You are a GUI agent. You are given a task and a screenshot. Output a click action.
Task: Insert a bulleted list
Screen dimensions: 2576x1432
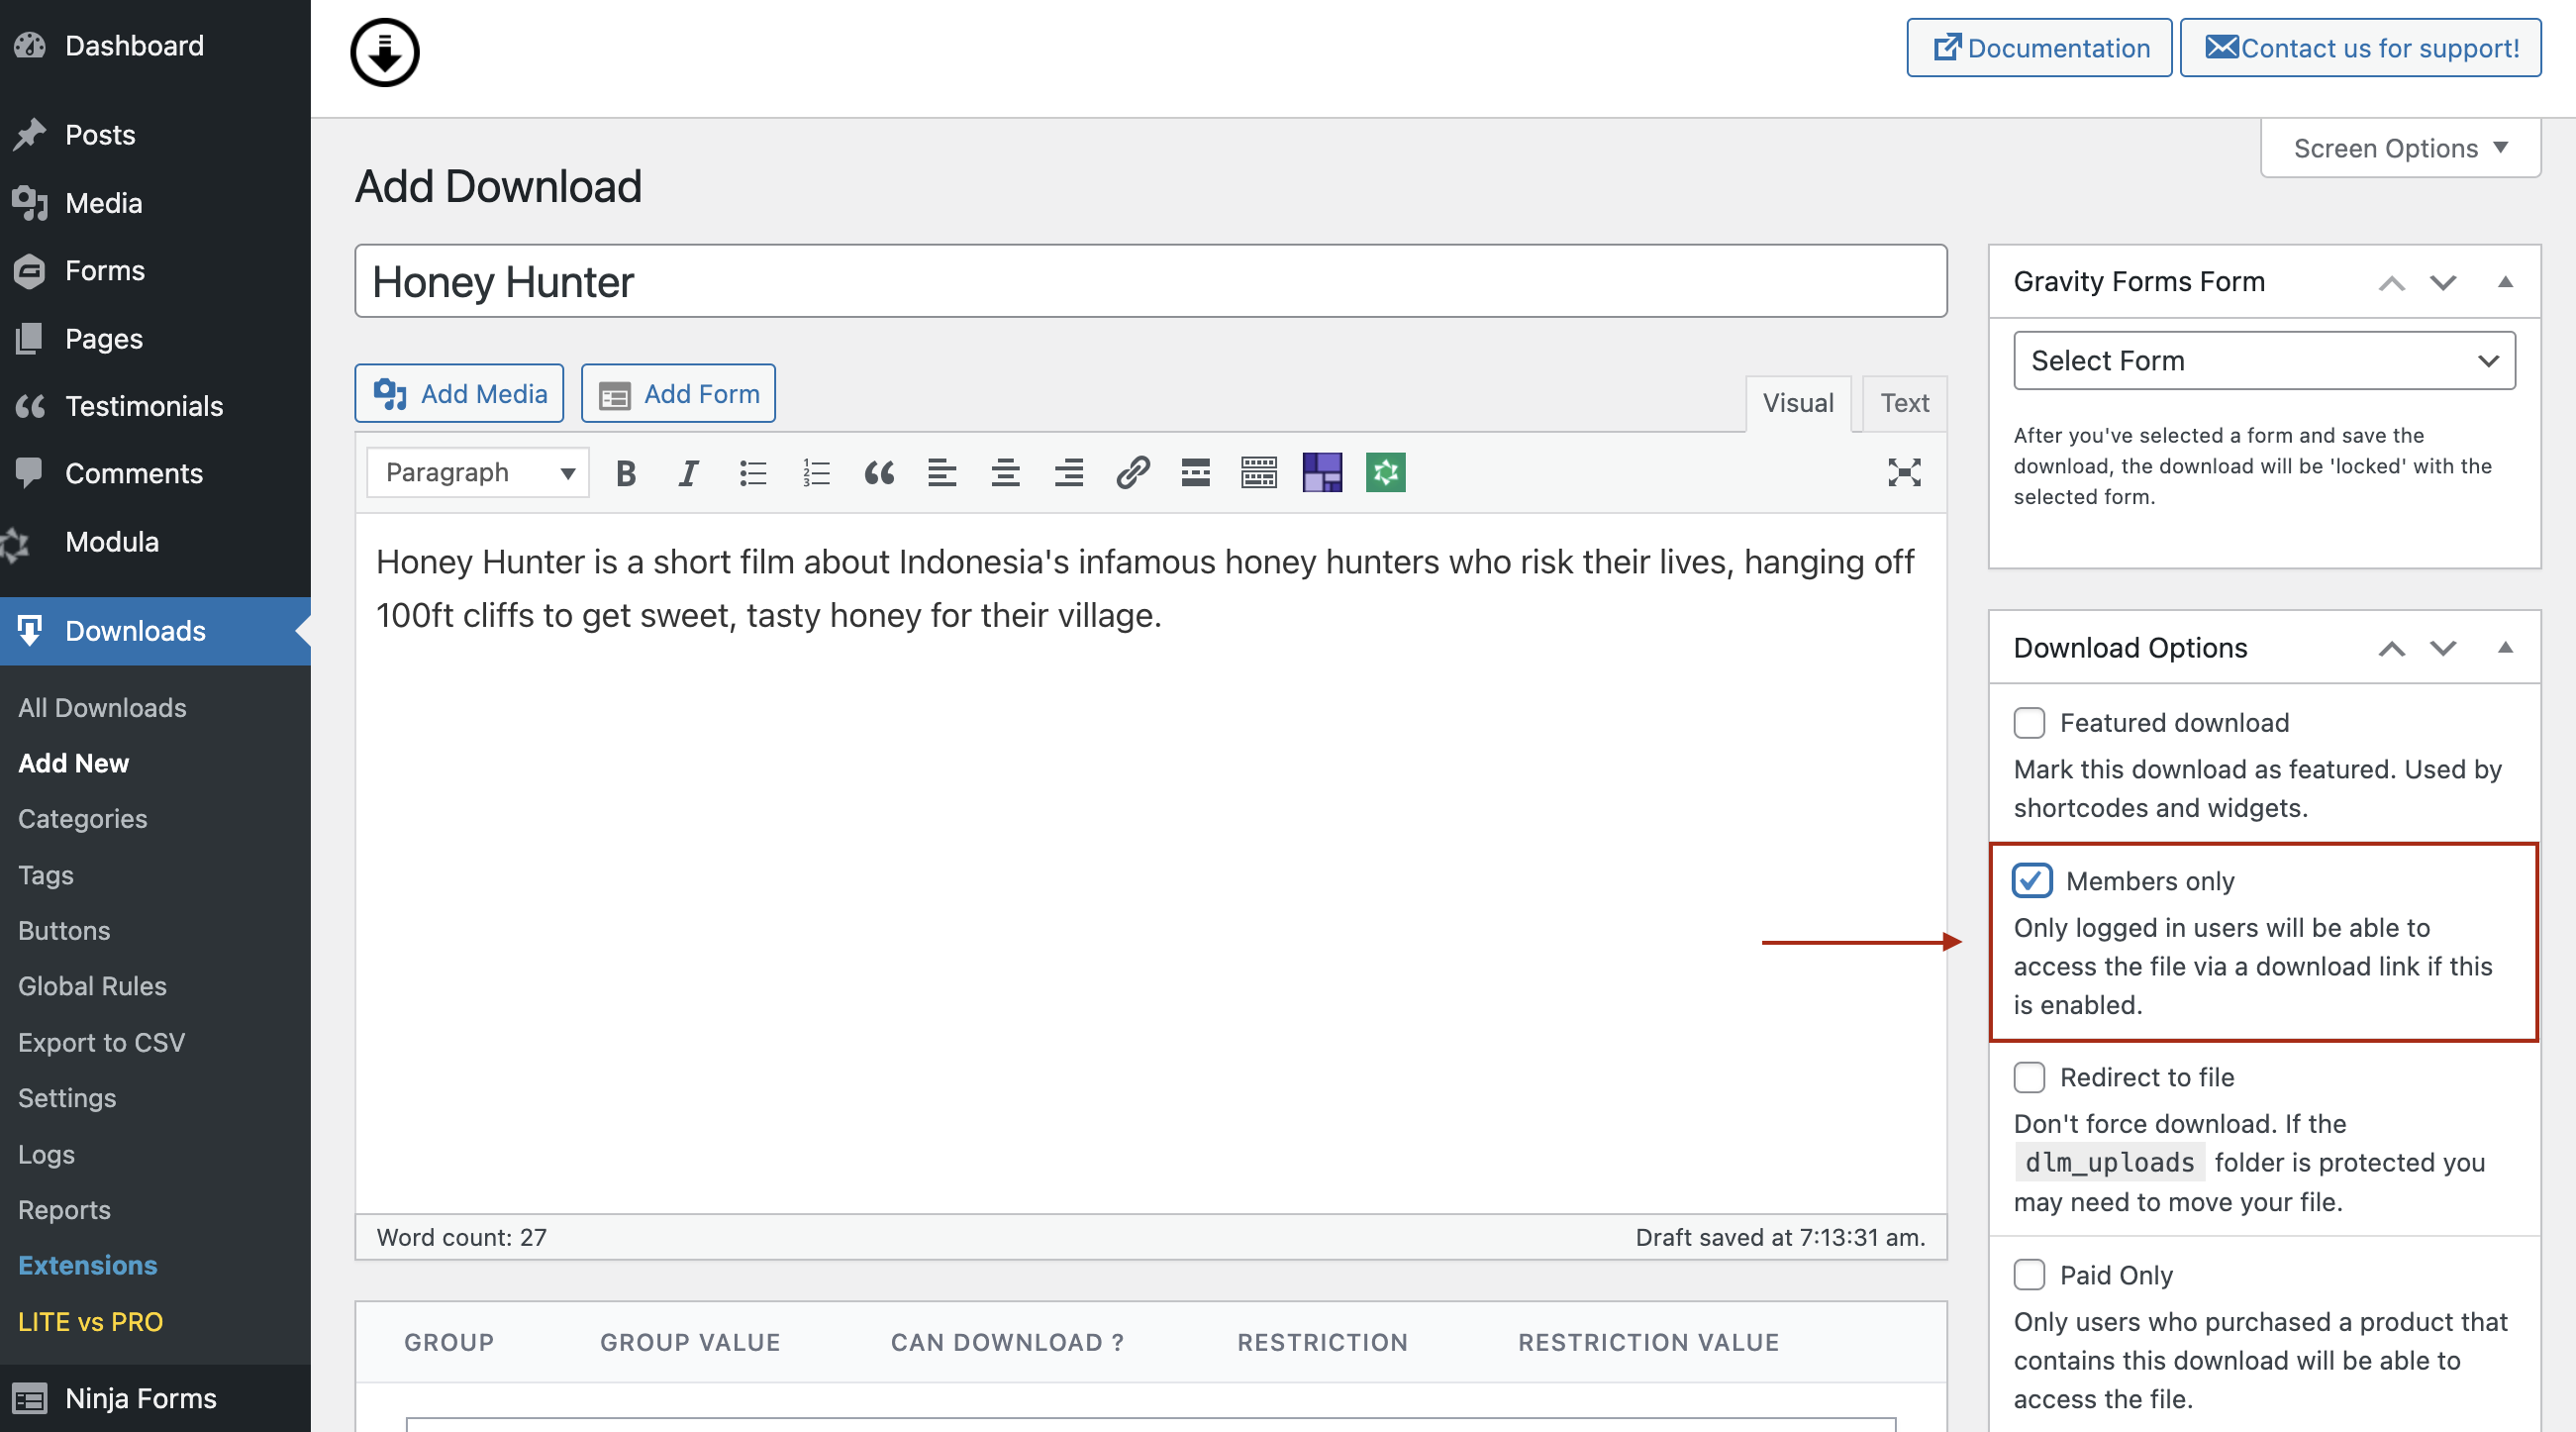pyautogui.click(x=752, y=472)
